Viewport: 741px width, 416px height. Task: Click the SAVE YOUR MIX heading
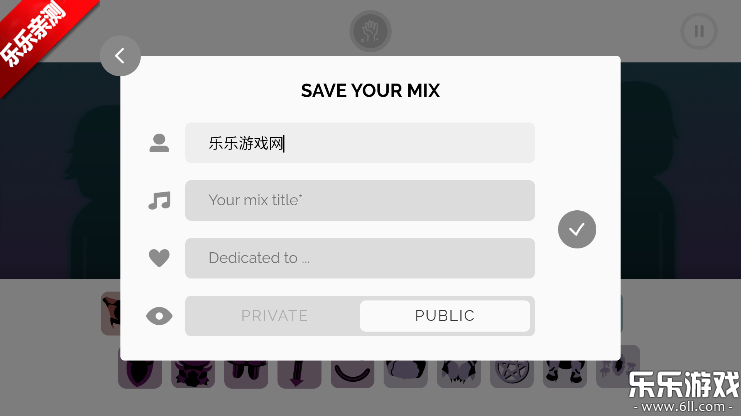pyautogui.click(x=370, y=91)
